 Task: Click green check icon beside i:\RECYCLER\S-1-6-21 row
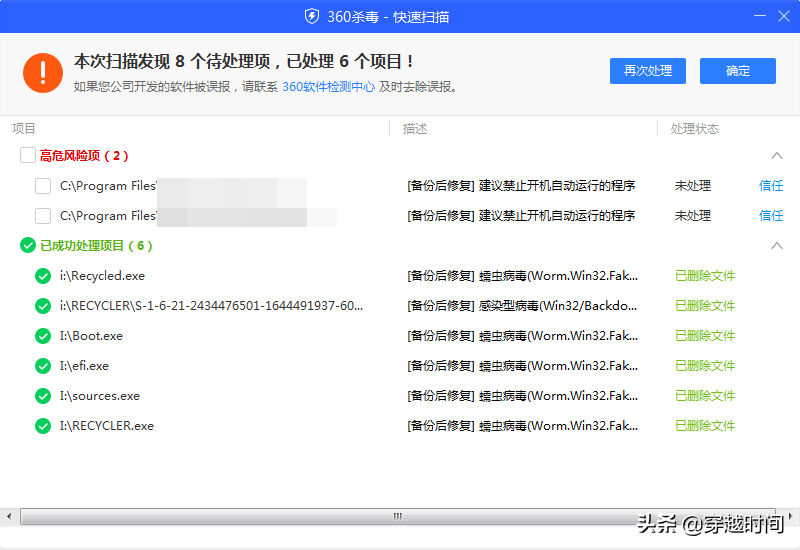point(43,306)
